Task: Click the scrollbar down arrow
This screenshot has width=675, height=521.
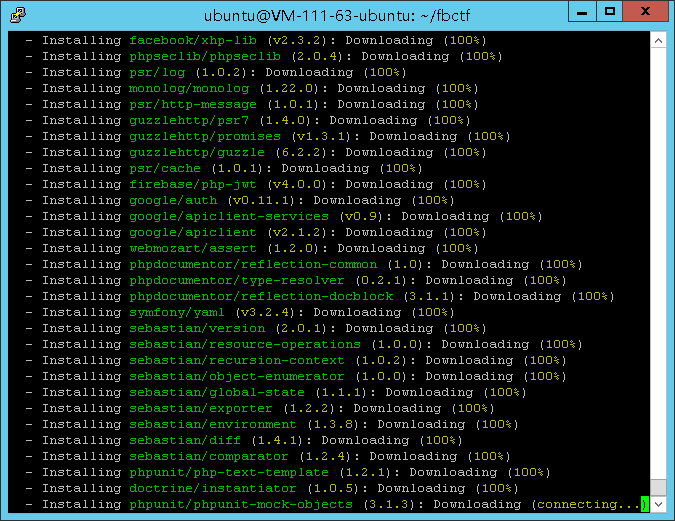Action: 658,504
